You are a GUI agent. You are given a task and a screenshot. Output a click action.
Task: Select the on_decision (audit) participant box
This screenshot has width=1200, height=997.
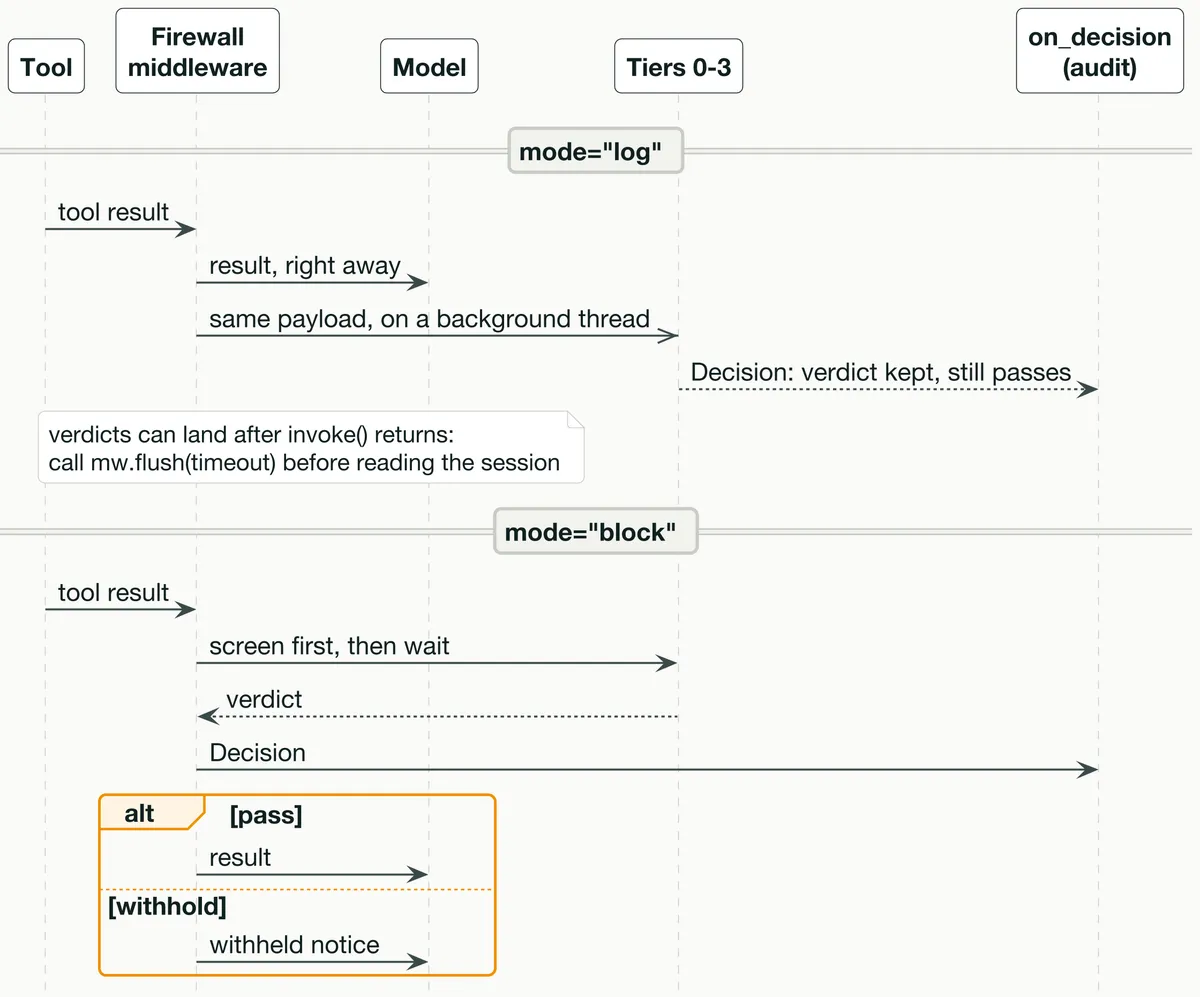pyautogui.click(x=1099, y=51)
